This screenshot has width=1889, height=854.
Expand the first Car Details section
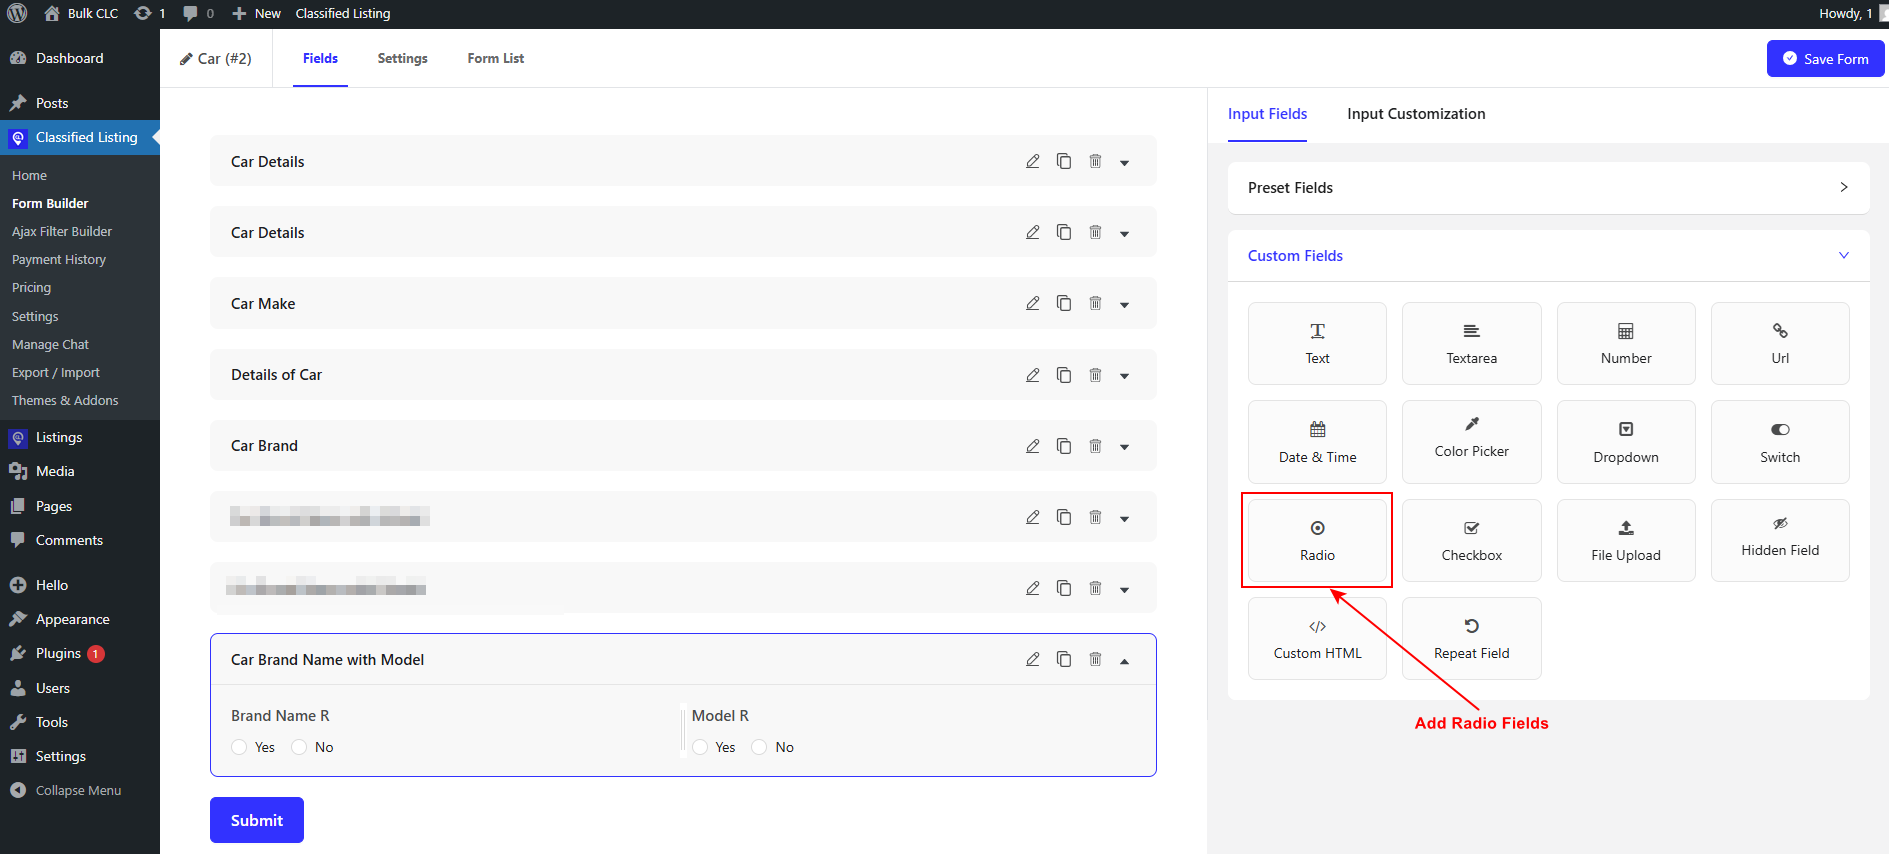(1124, 162)
